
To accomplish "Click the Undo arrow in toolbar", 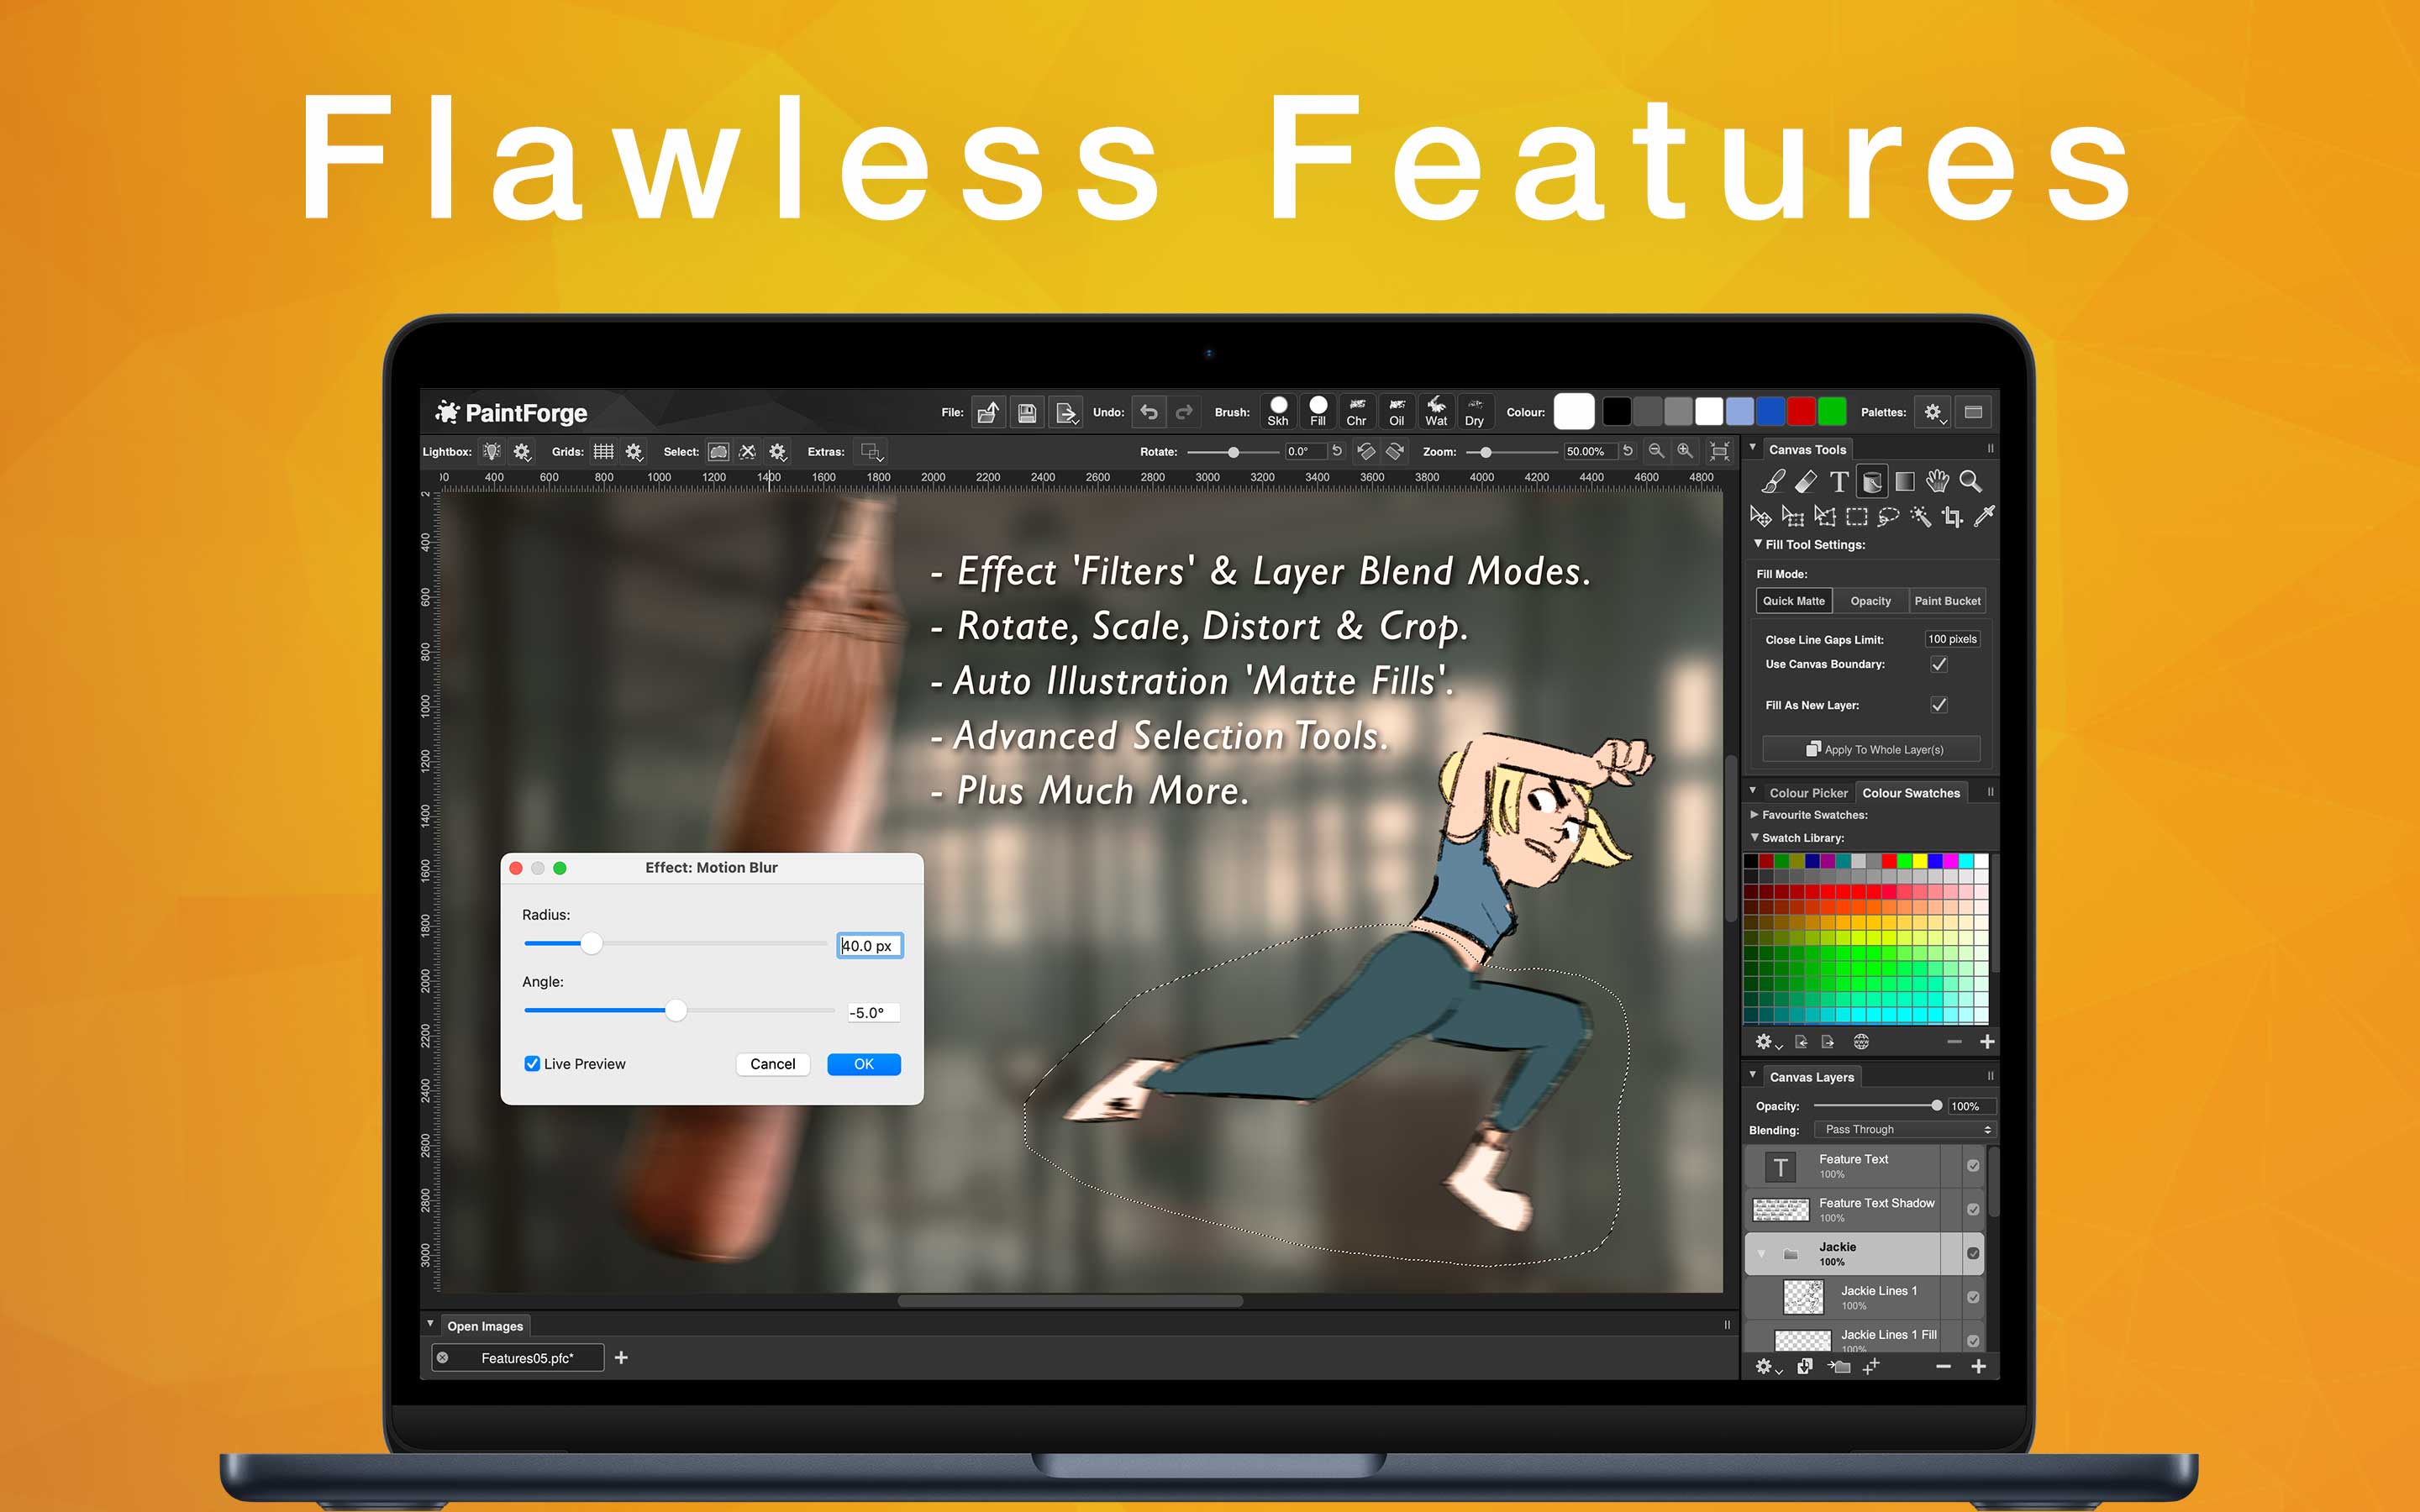I will pos(1149,412).
